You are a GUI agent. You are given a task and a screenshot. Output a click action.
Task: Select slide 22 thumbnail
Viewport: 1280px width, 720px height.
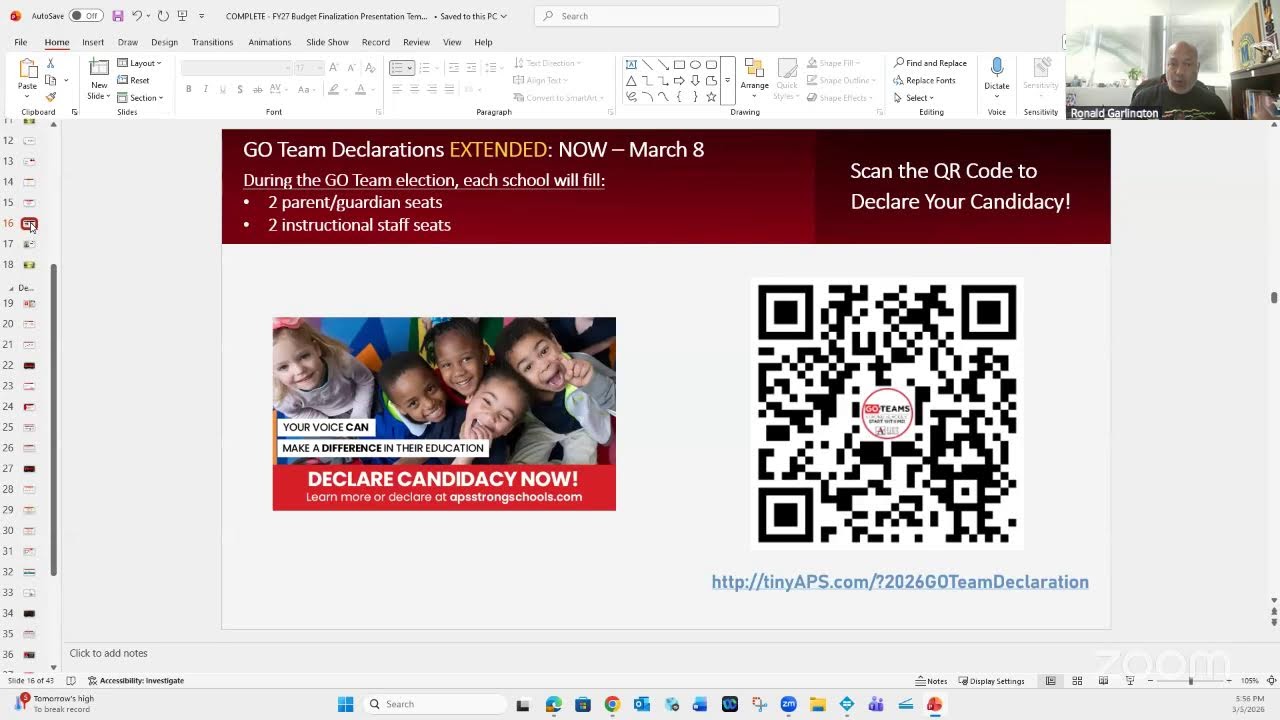coord(29,365)
